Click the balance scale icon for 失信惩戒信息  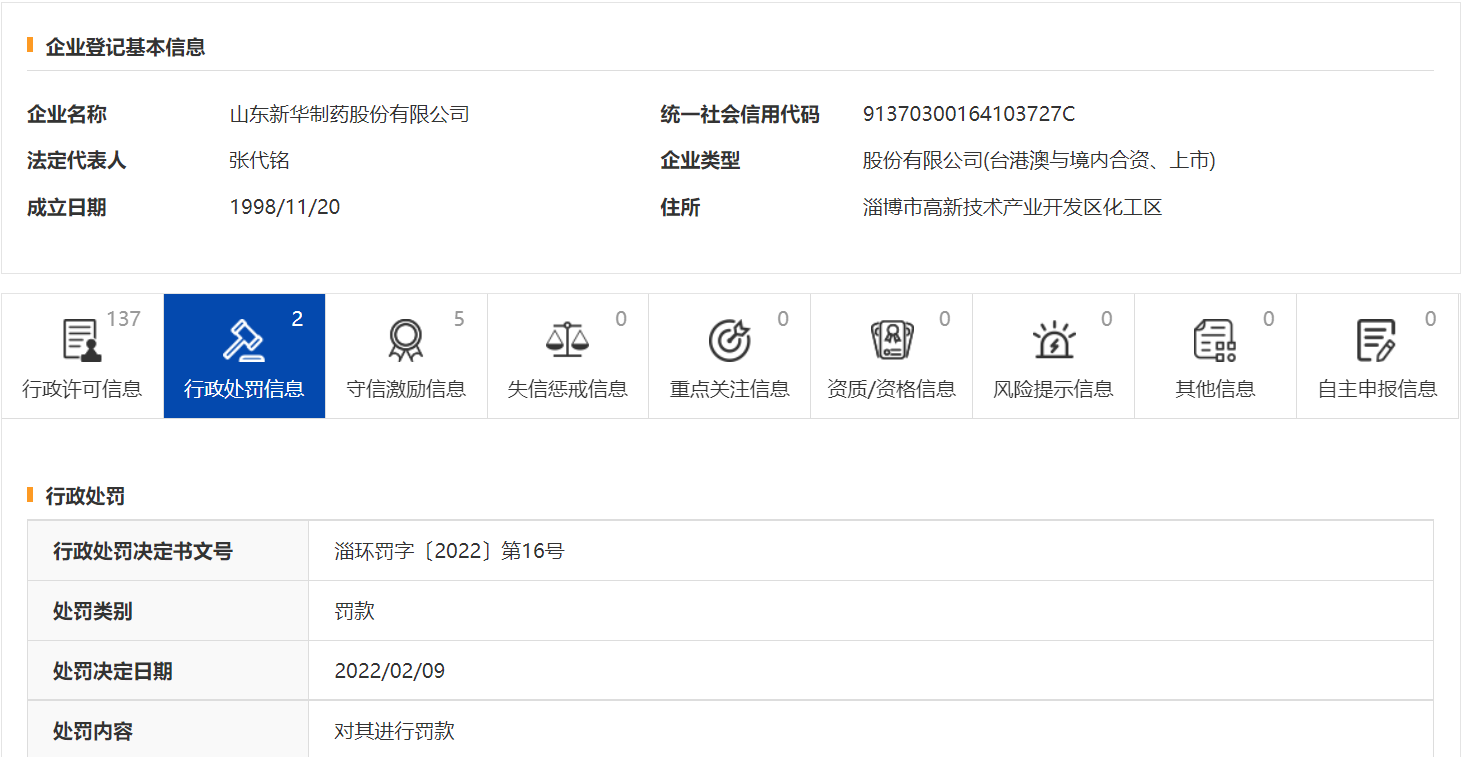pos(568,340)
